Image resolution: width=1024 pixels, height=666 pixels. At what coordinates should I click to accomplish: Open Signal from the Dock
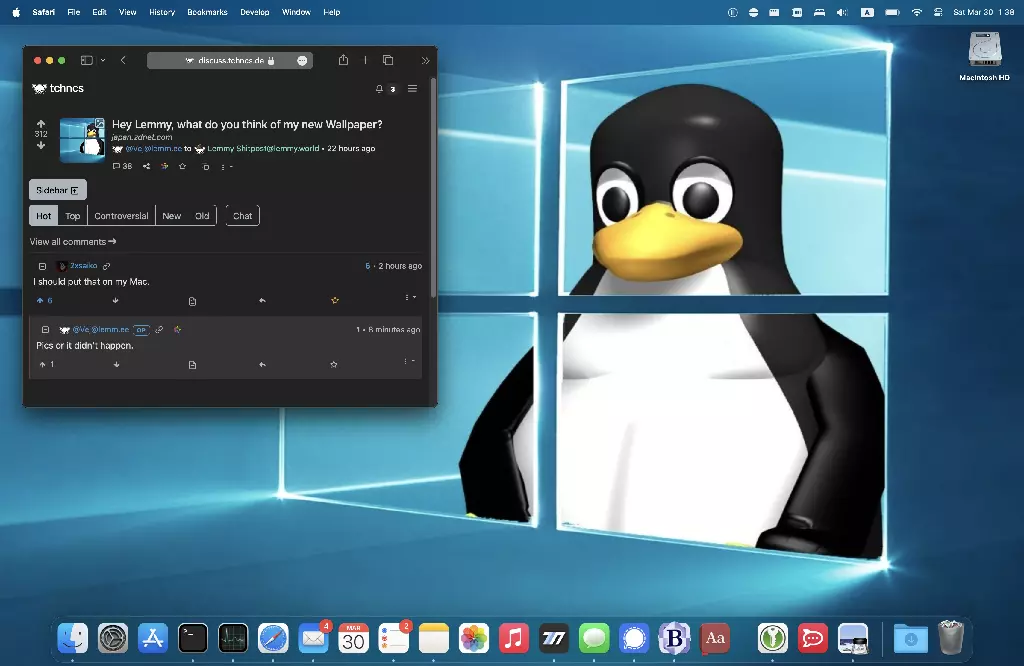[x=634, y=638]
